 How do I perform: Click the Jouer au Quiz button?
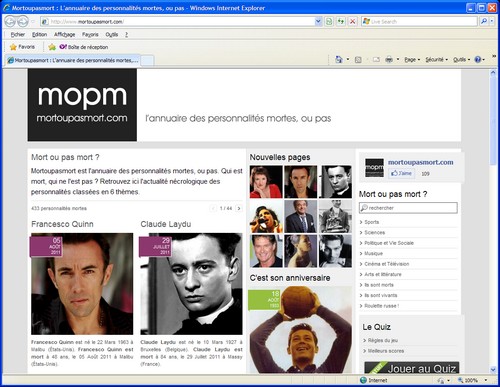coord(412,368)
